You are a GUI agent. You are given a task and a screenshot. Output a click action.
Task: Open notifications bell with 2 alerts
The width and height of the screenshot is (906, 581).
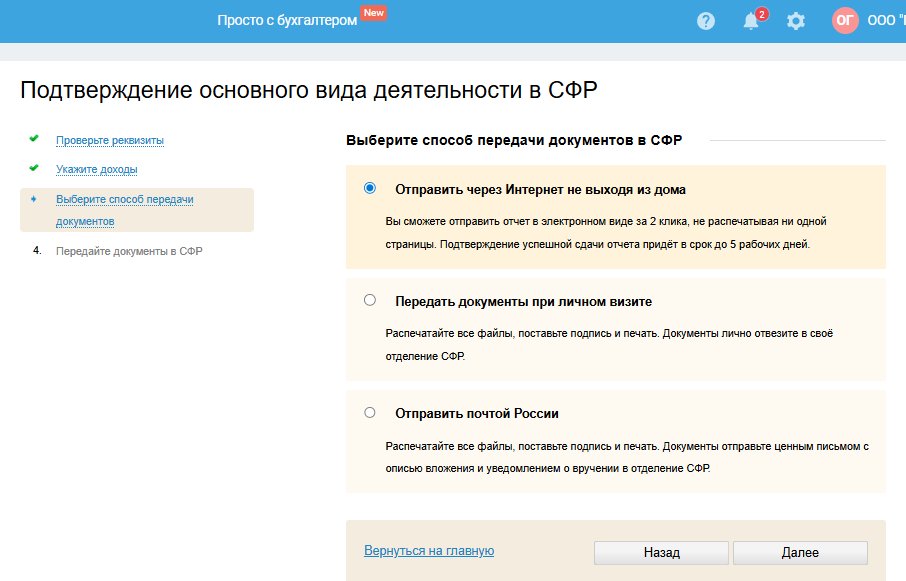coord(751,21)
